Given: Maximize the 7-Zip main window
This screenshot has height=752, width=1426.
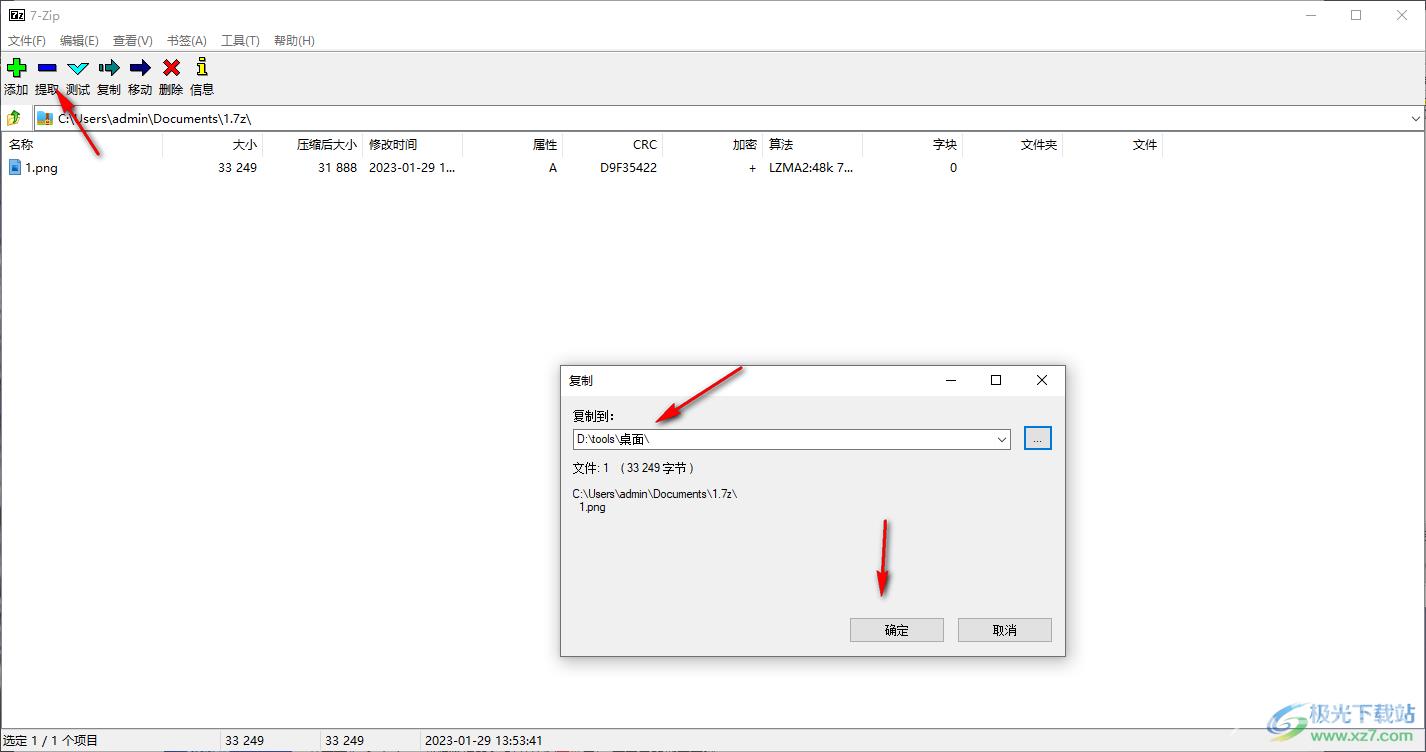Looking at the screenshot, I should pyautogui.click(x=1356, y=15).
